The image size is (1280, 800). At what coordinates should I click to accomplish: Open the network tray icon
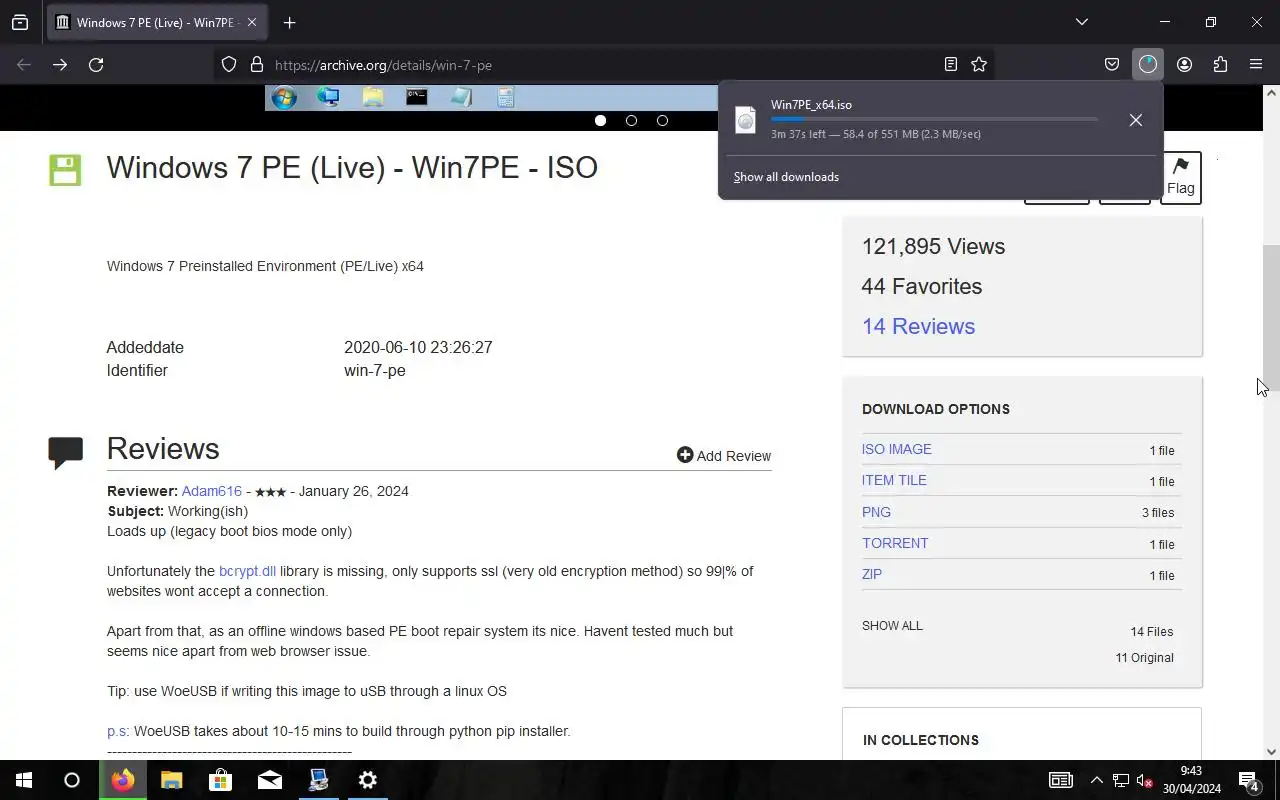click(x=1121, y=780)
